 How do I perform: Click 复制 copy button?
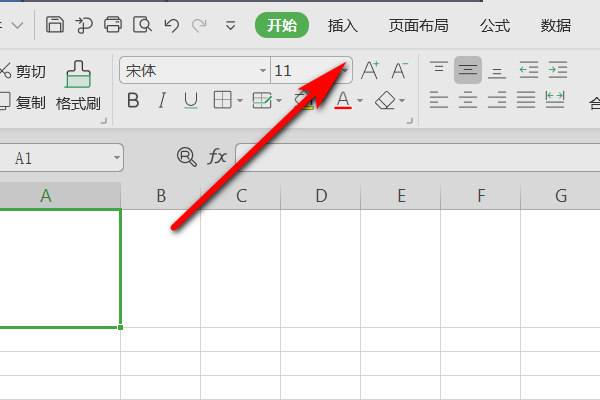[x=23, y=102]
